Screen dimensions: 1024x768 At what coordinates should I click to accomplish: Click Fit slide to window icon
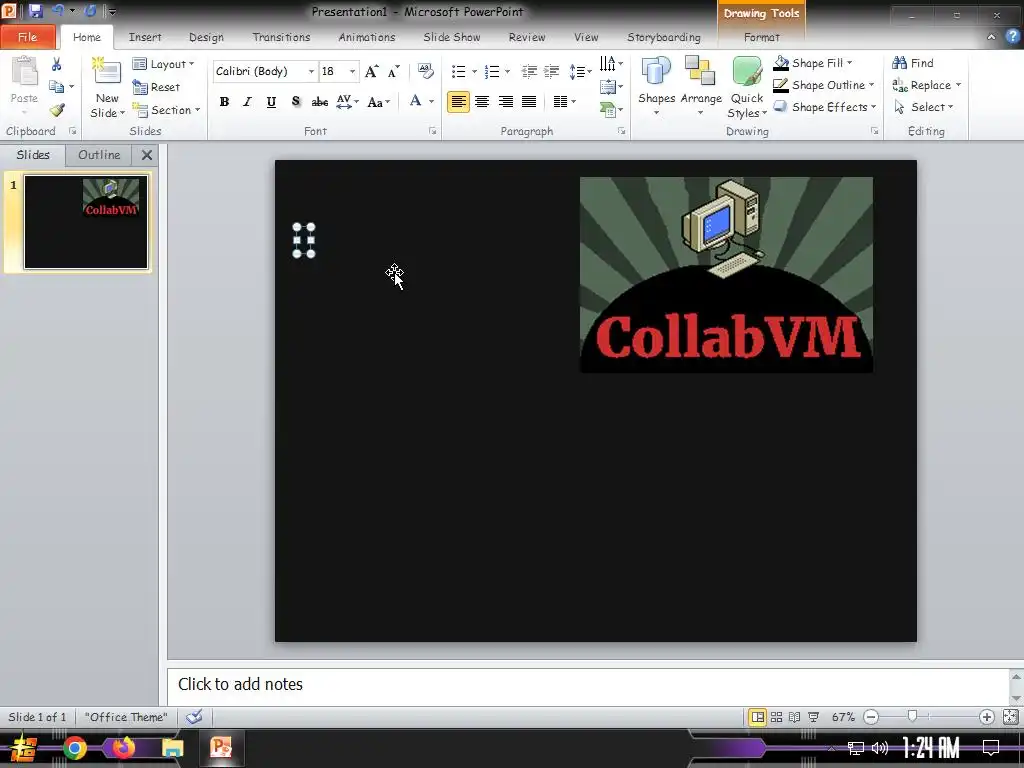pos(1010,717)
